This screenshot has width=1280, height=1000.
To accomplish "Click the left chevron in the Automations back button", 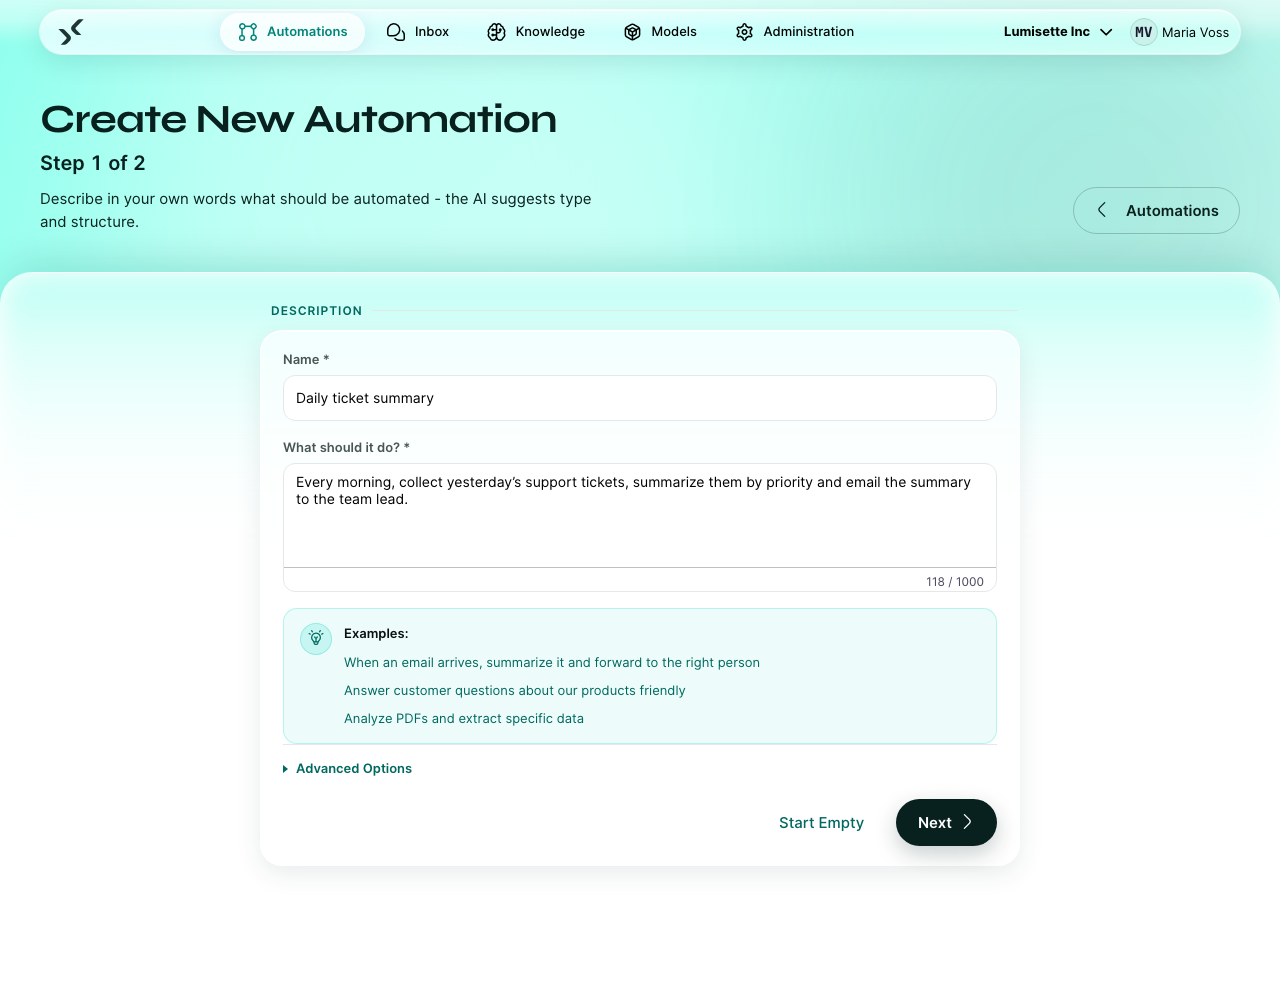I will (1102, 210).
